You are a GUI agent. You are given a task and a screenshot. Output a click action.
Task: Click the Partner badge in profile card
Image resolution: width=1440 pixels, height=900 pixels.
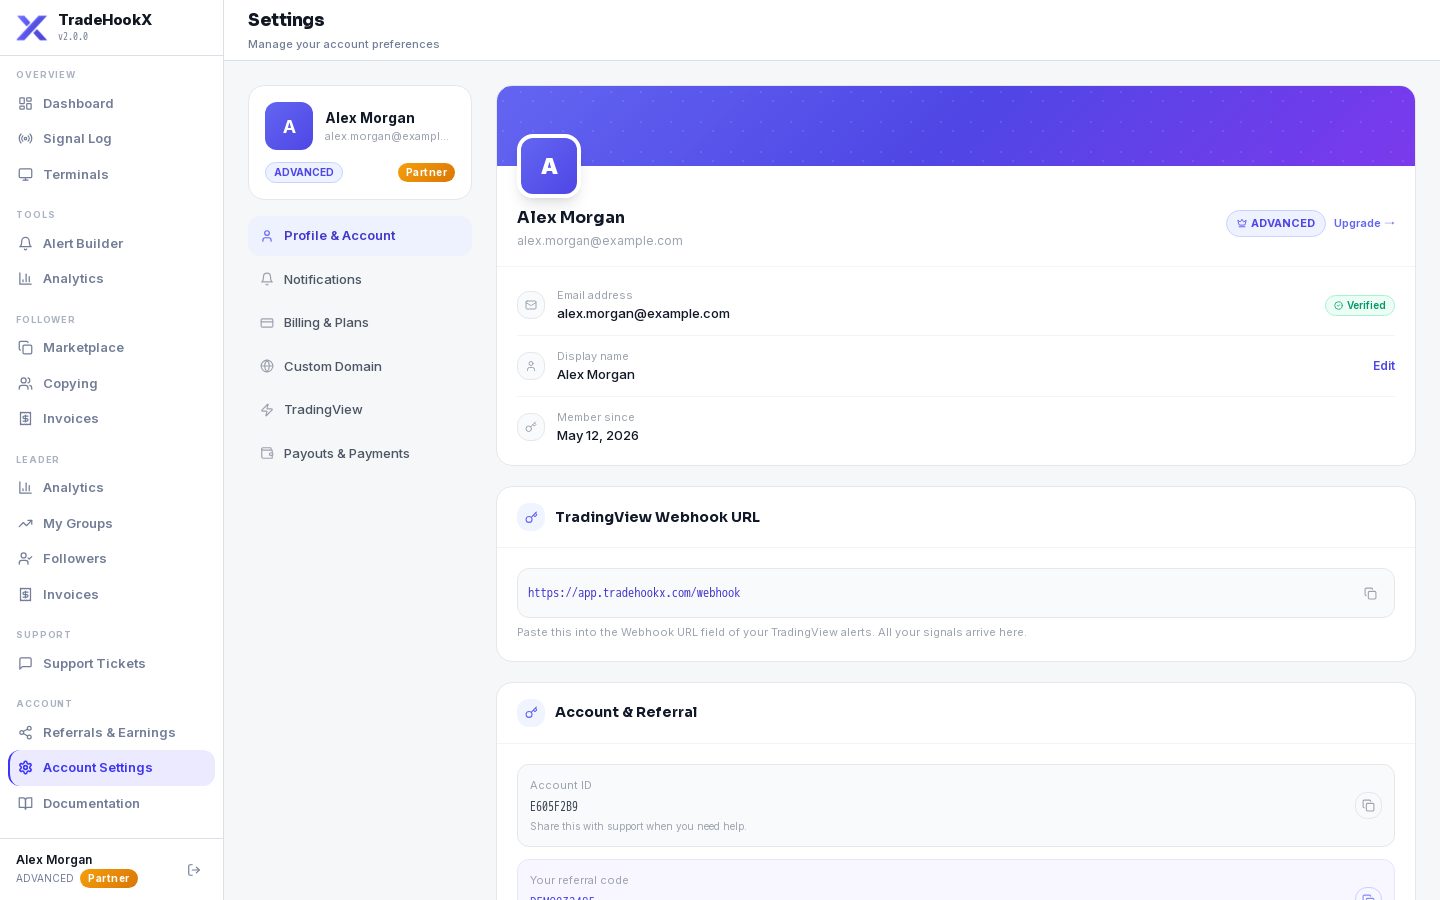426,173
